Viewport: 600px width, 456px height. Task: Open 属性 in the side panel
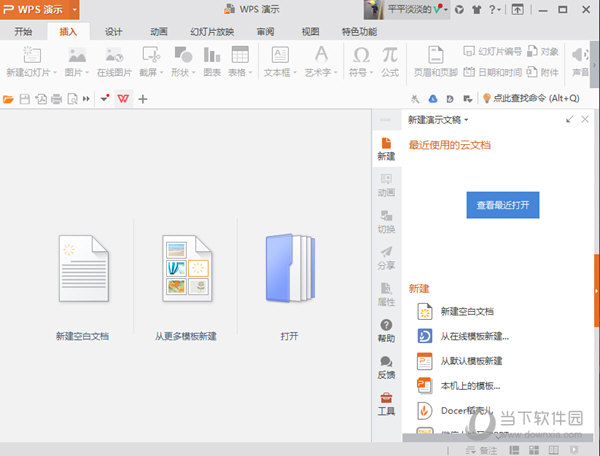click(386, 295)
